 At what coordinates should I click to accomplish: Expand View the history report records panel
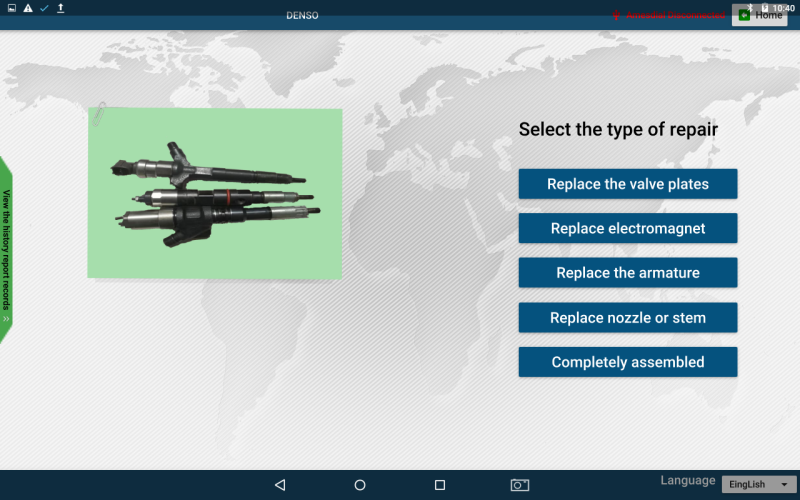(x=6, y=245)
